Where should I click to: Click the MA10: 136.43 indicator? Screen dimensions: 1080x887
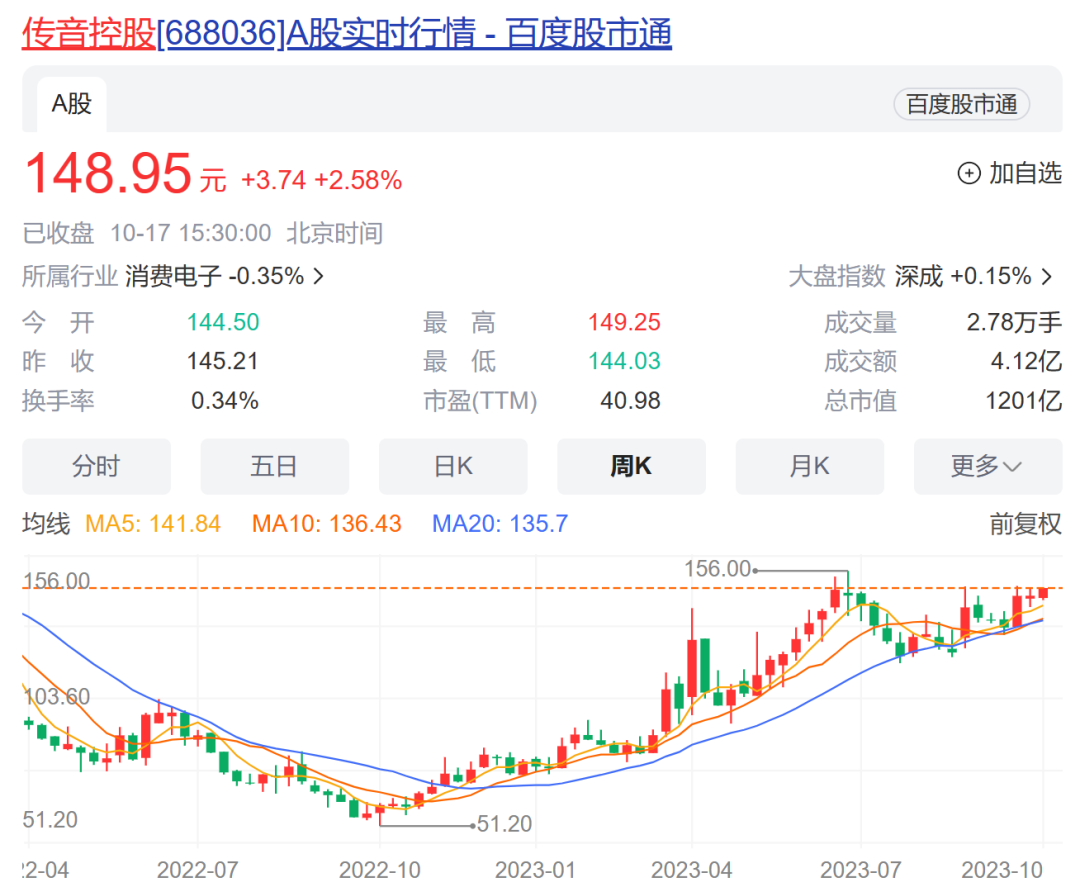click(x=326, y=524)
